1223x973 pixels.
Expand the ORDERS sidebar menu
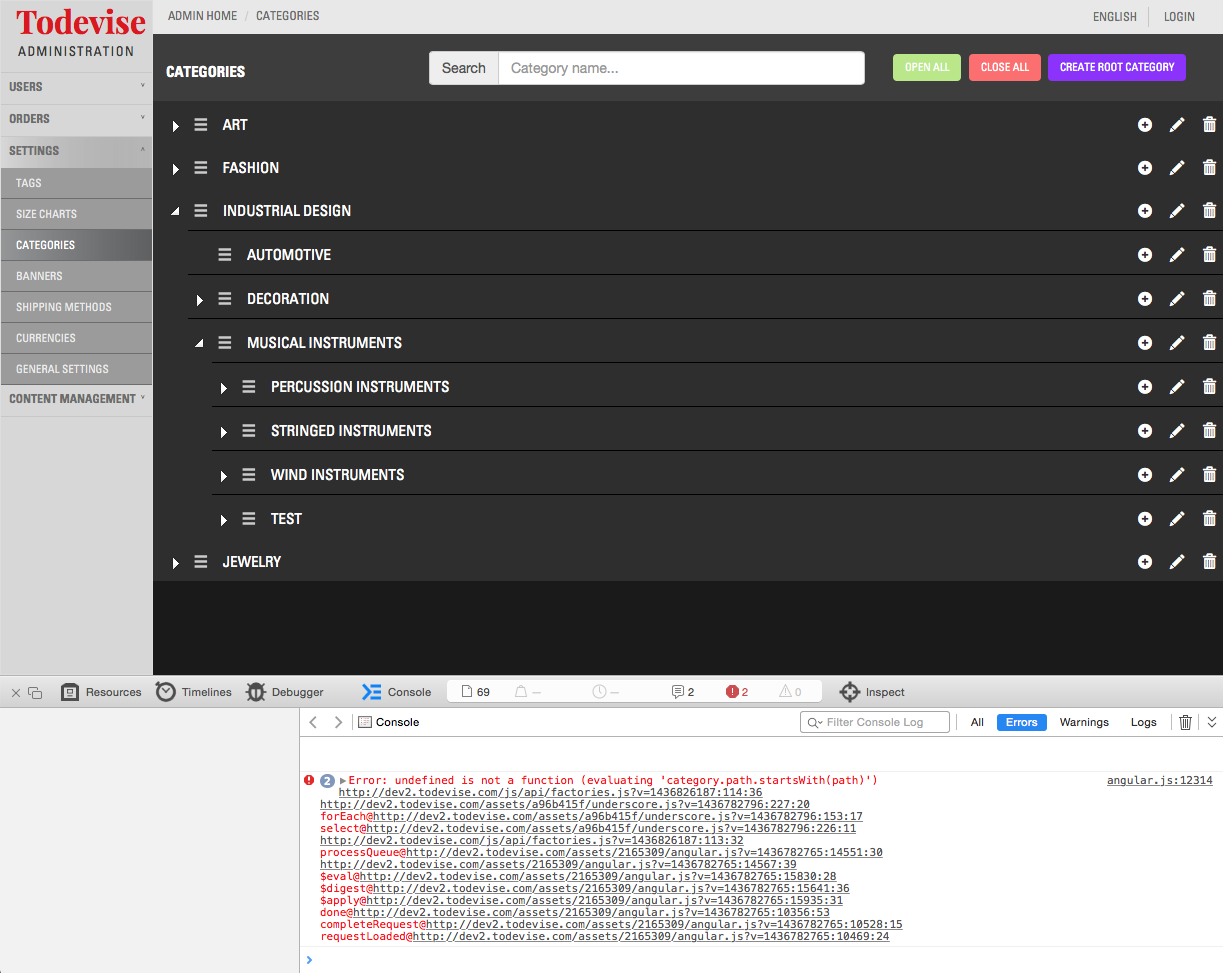point(76,119)
